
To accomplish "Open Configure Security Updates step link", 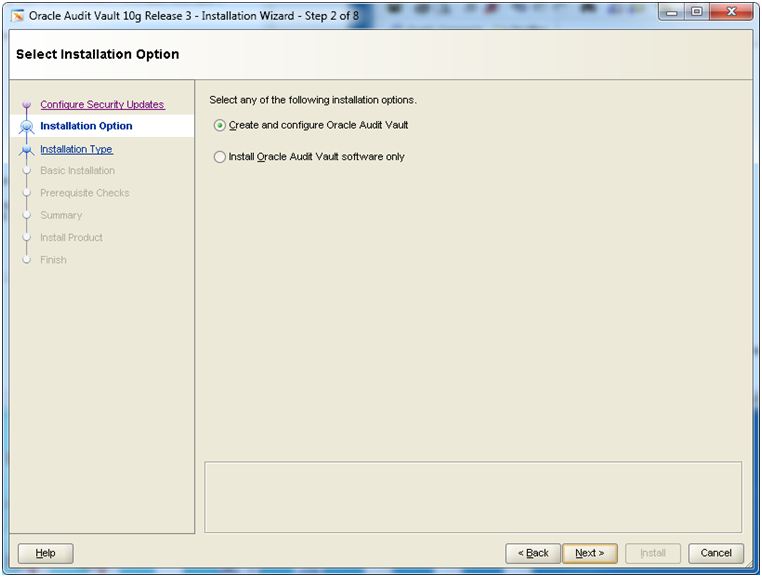I will (102, 105).
